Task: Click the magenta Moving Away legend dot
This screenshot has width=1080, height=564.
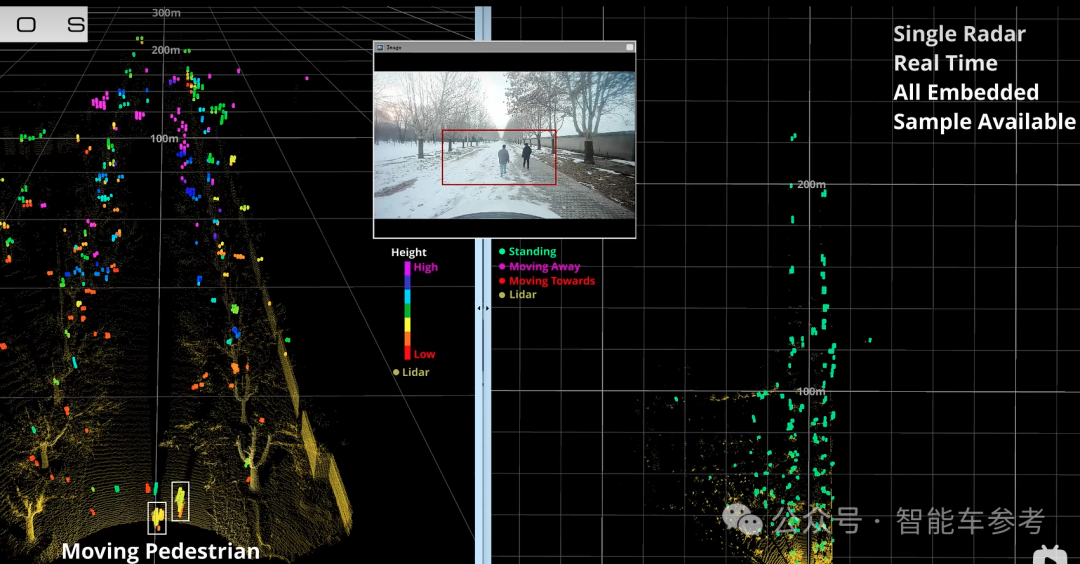Action: pyautogui.click(x=502, y=267)
